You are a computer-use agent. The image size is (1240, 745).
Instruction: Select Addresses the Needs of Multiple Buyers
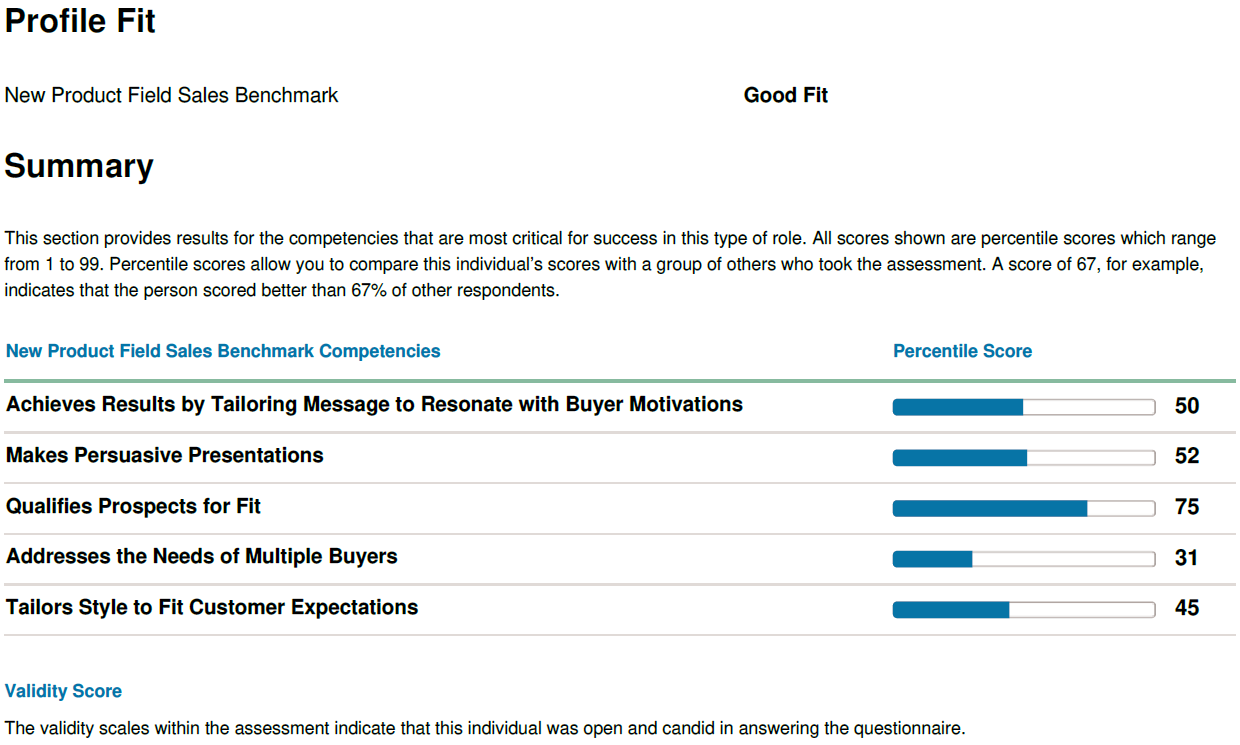point(202,557)
